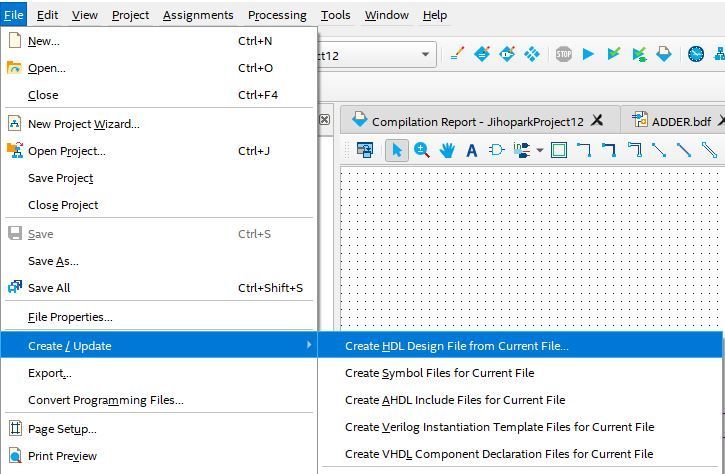
Task: Select the Hand pan tool
Action: 447,150
